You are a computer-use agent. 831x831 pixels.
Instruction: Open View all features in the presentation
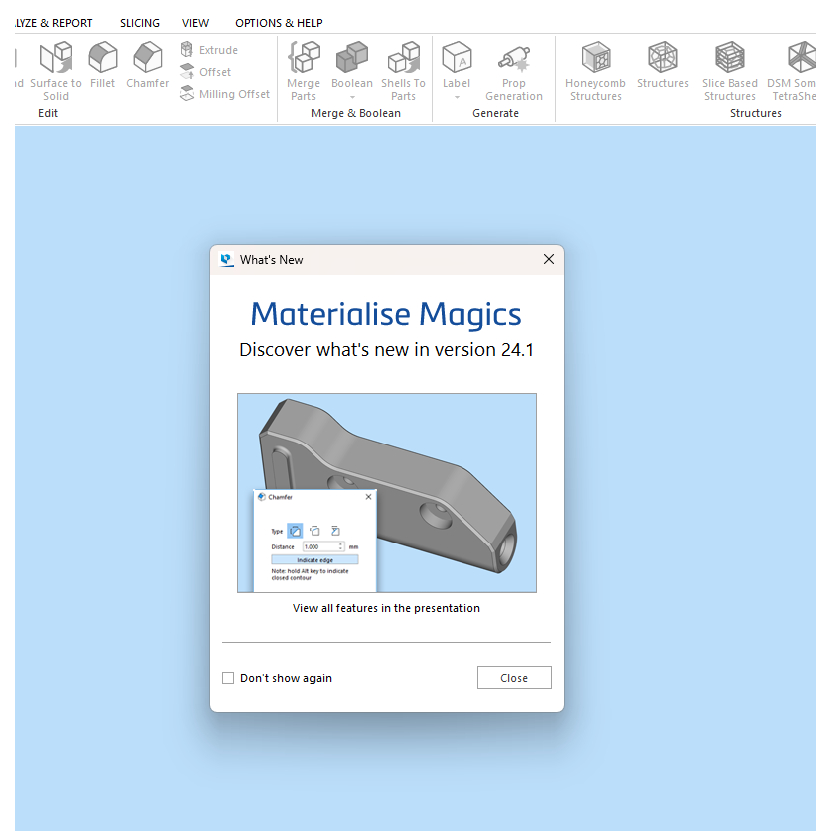point(386,608)
